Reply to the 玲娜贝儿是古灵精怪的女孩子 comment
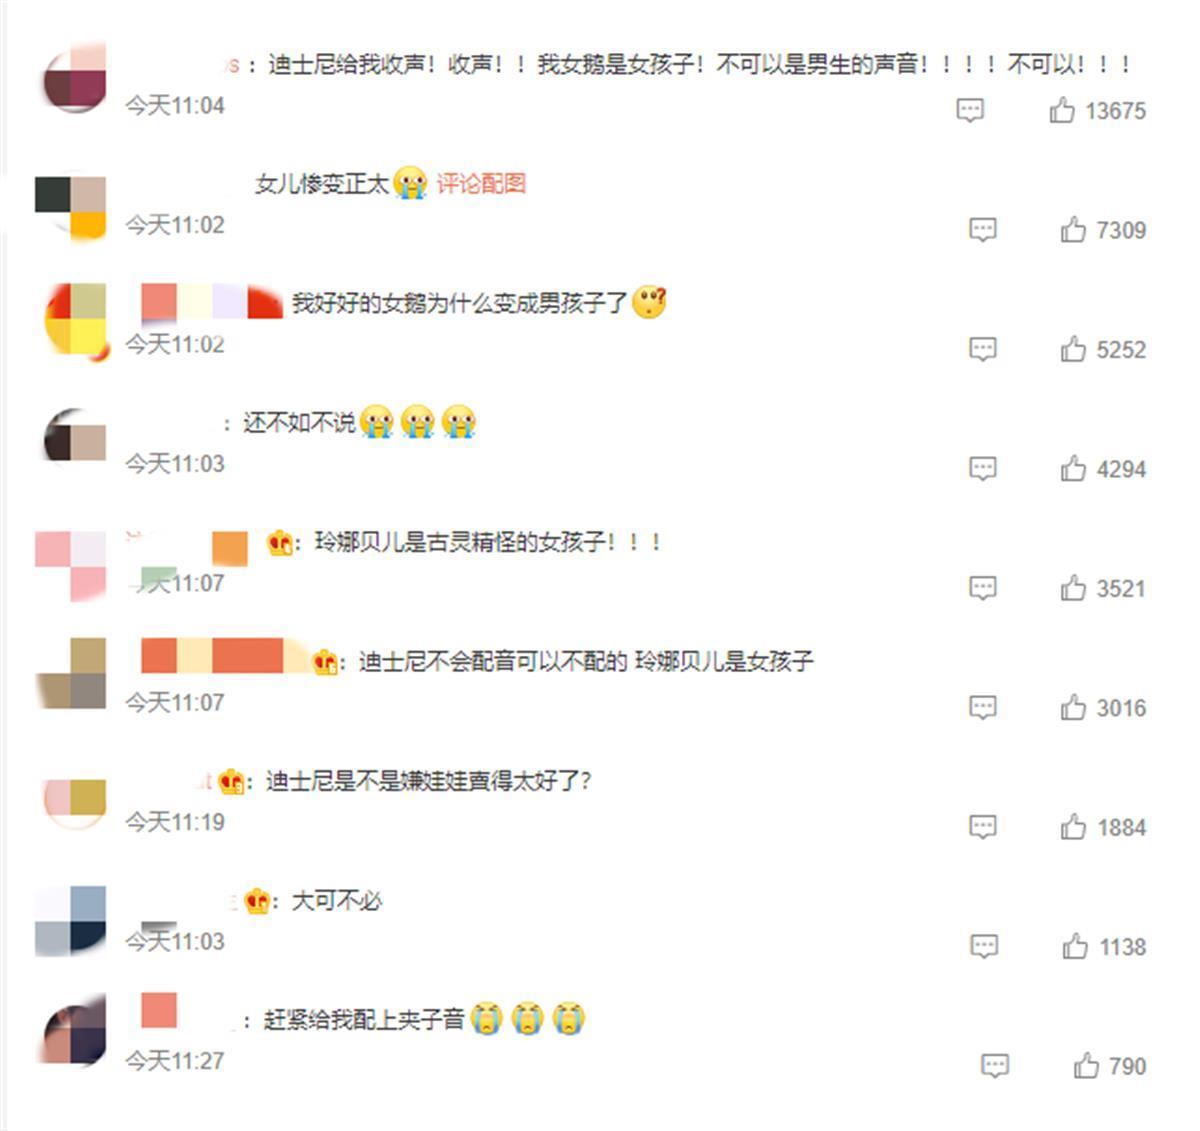1200x1131 pixels. pos(983,588)
